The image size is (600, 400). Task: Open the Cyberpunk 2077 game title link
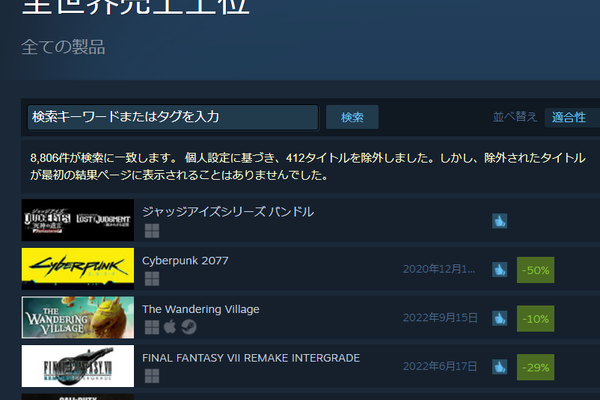point(185,261)
